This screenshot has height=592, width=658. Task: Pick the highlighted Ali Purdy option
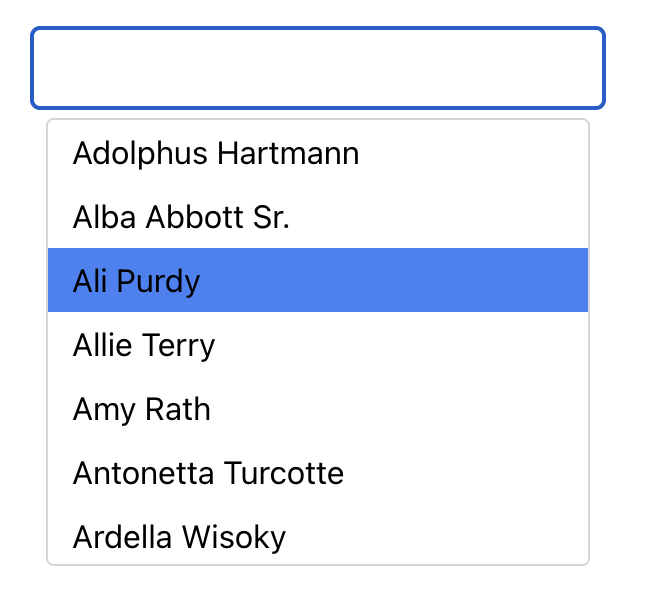pos(137,281)
